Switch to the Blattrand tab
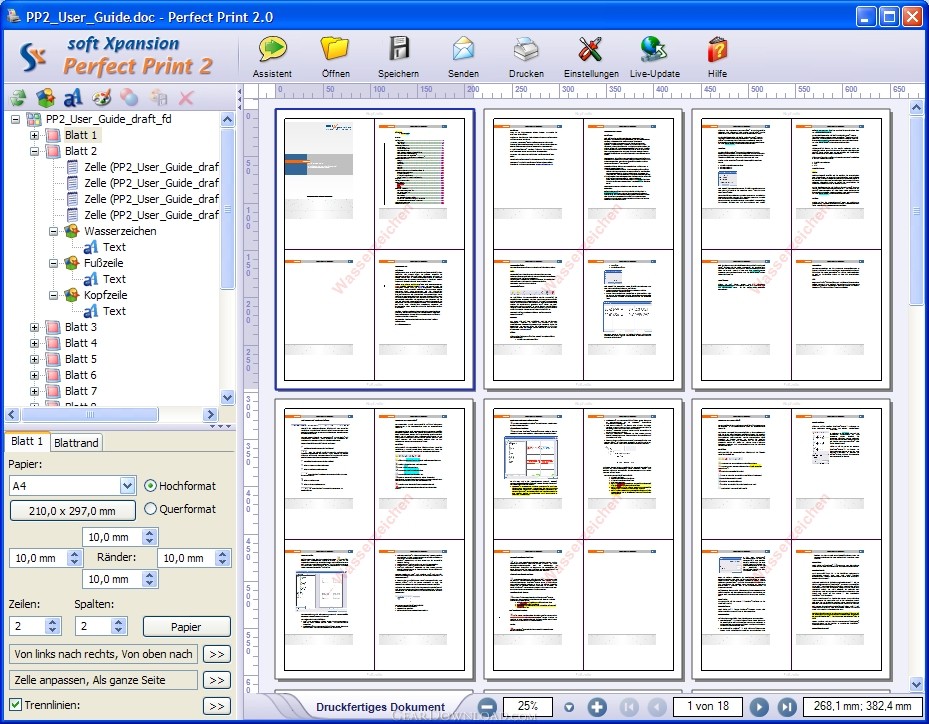 (x=76, y=443)
